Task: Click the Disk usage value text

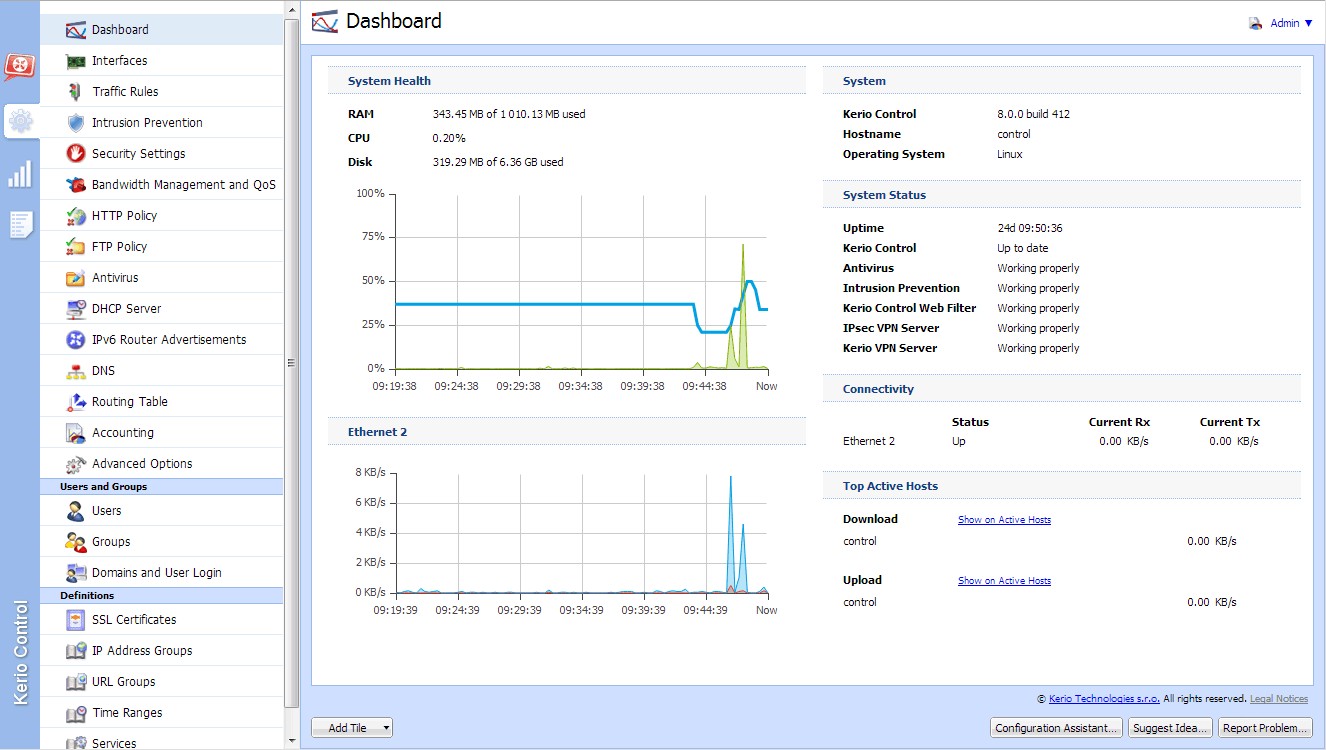Action: [498, 162]
